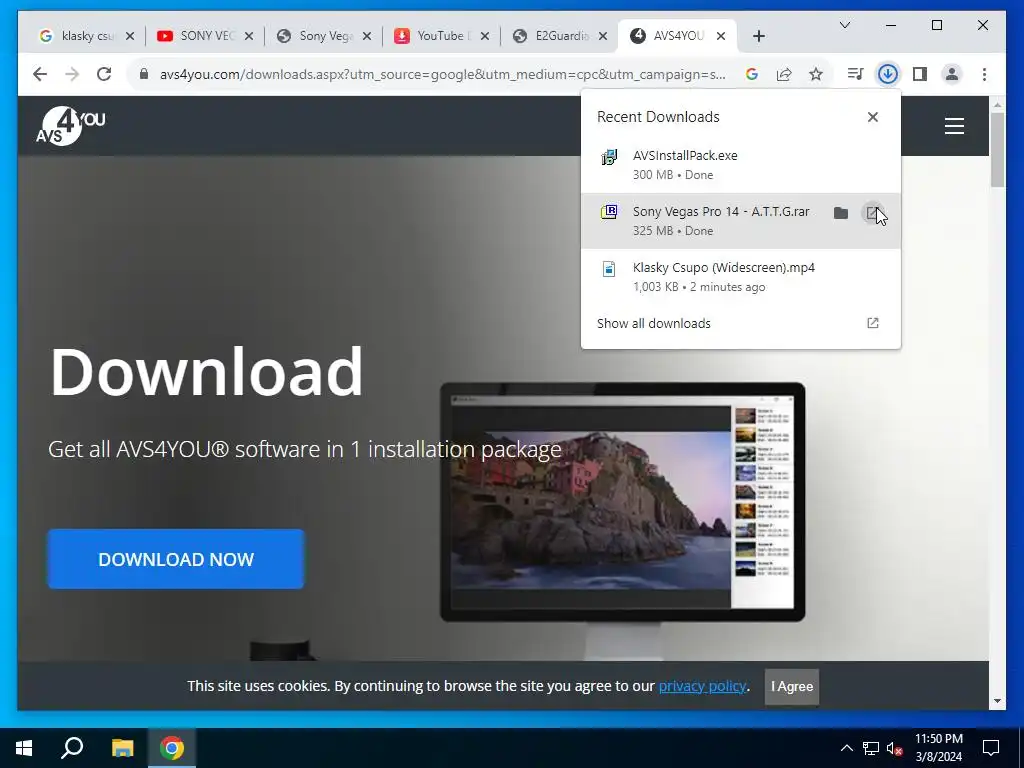Close the Recent Downloads popup
This screenshot has height=768, width=1024.
(872, 117)
